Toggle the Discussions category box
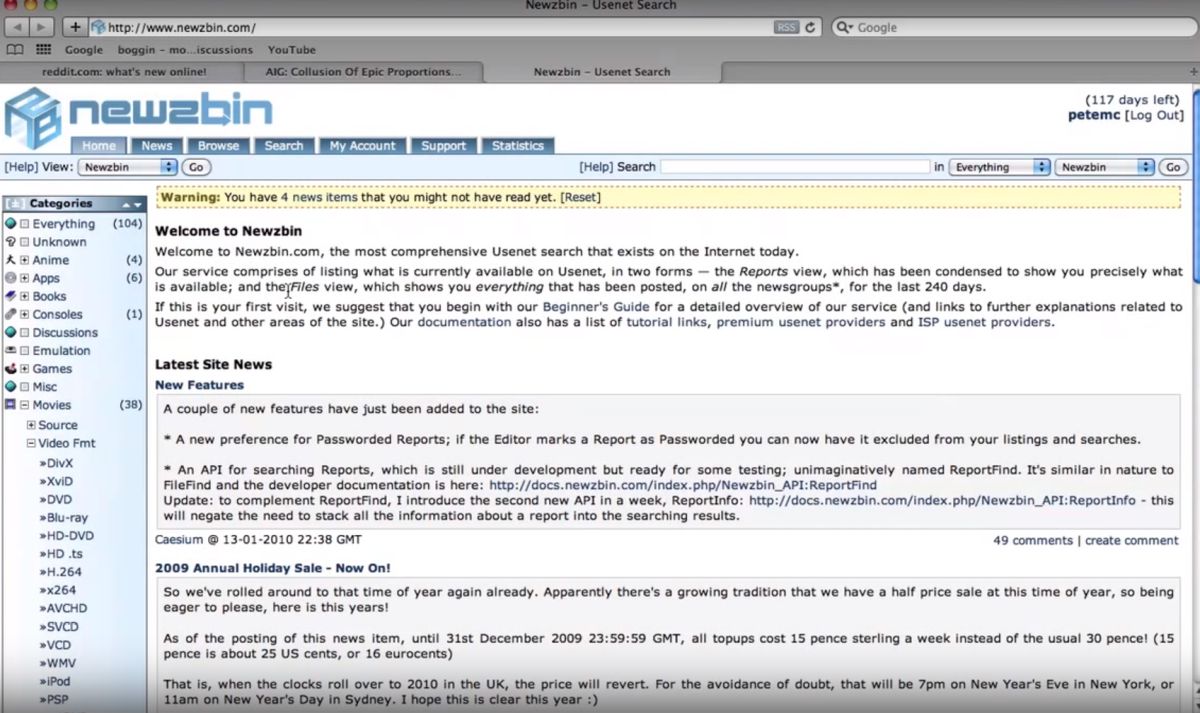This screenshot has width=1200, height=713. [x=25, y=332]
